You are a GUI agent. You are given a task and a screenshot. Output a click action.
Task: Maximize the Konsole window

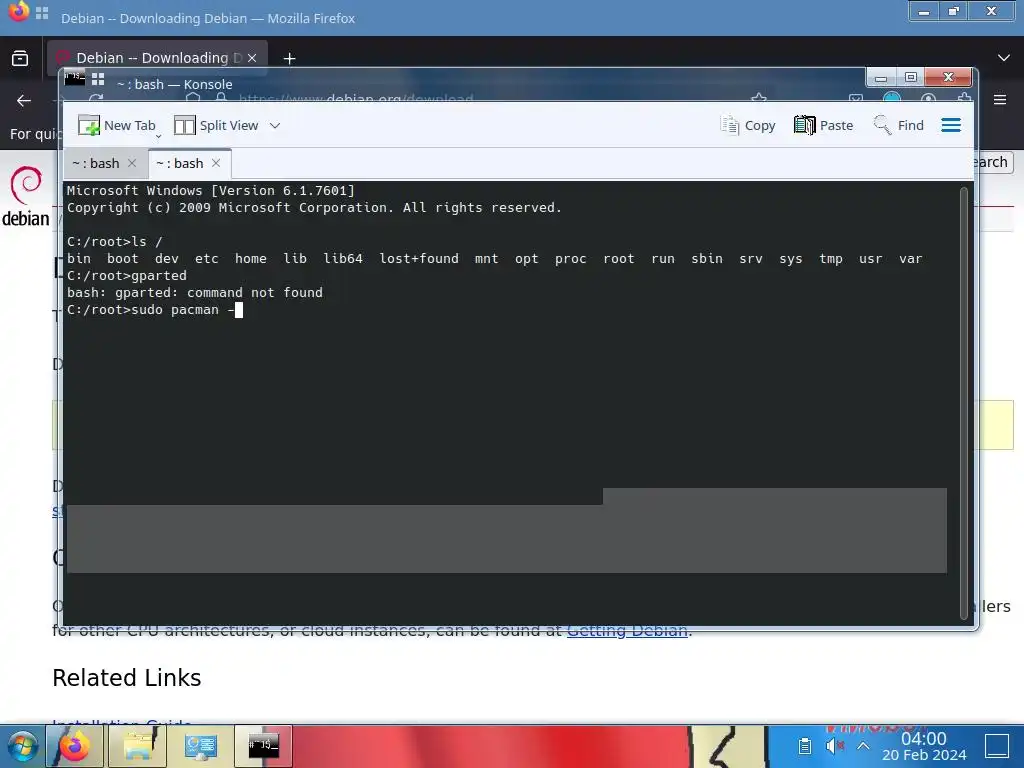pyautogui.click(x=910, y=78)
